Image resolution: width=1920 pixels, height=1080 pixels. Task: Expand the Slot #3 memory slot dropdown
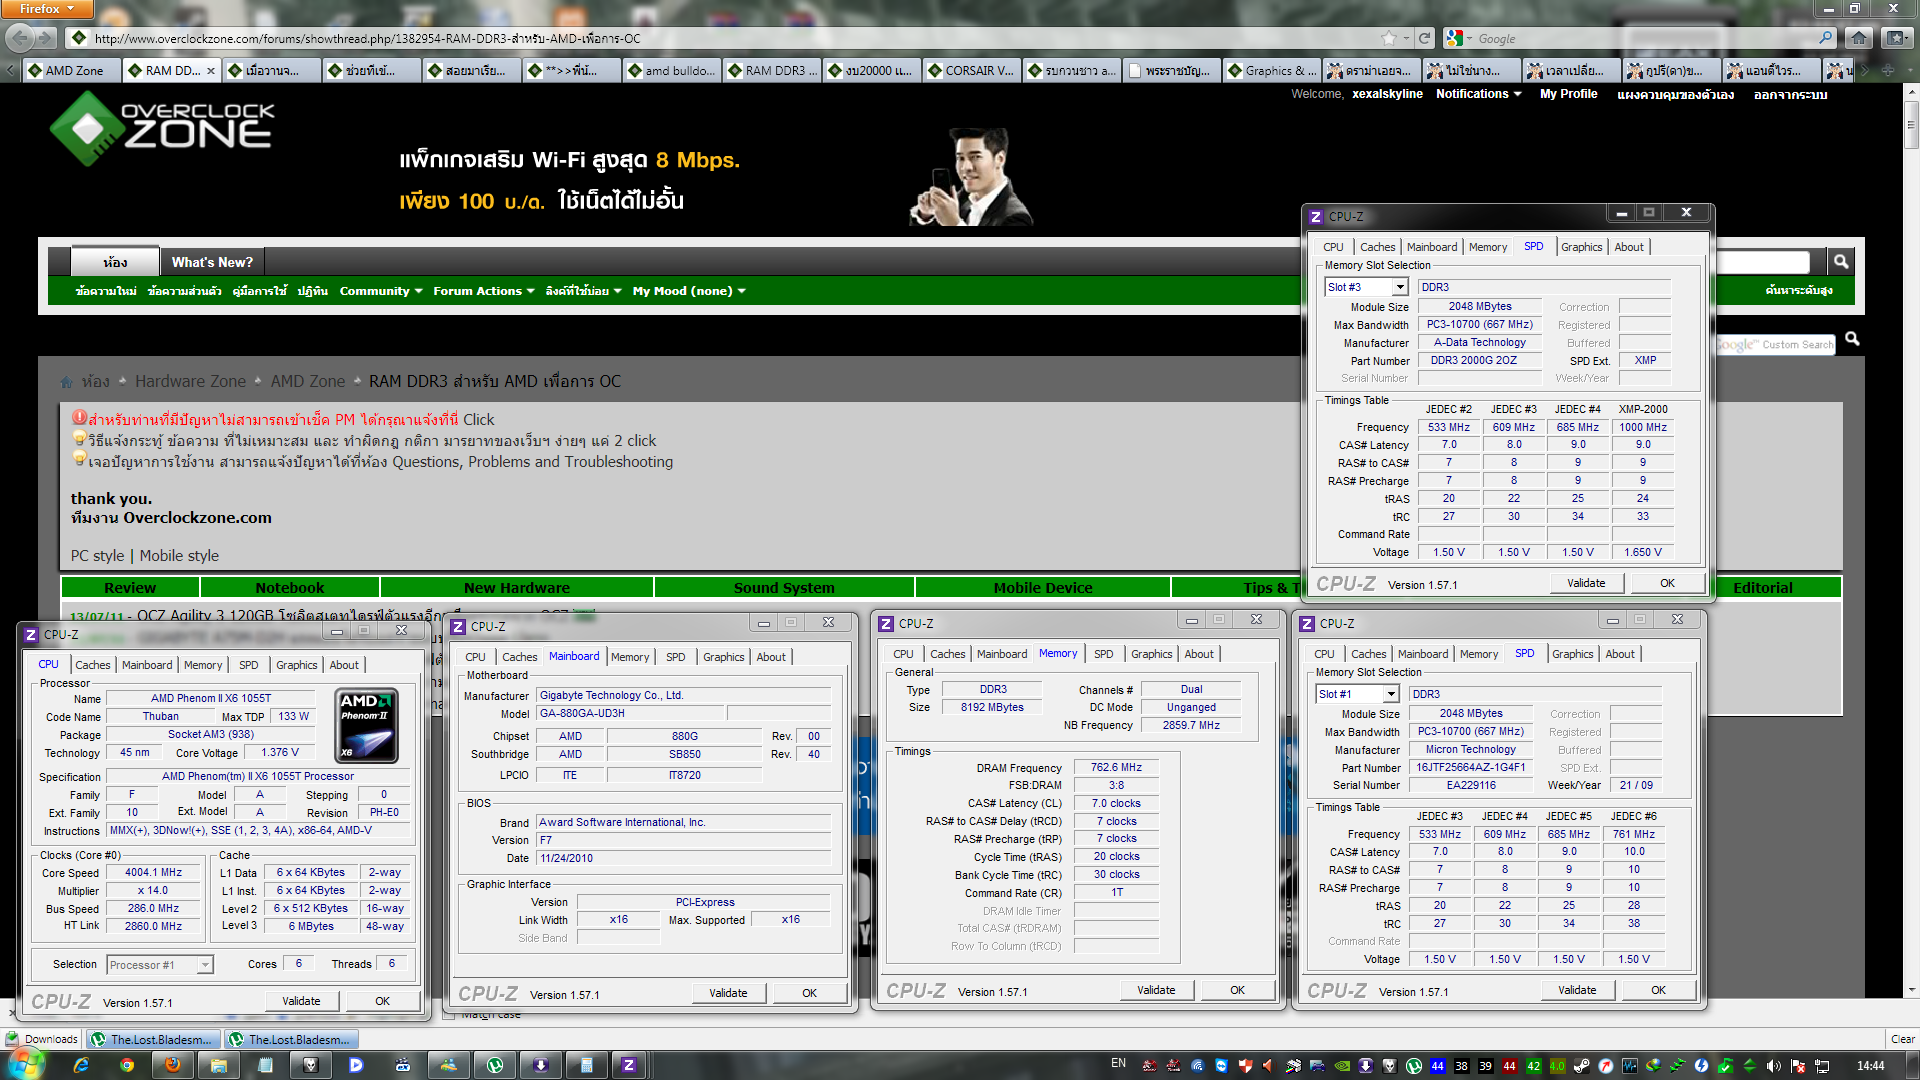tap(1400, 288)
